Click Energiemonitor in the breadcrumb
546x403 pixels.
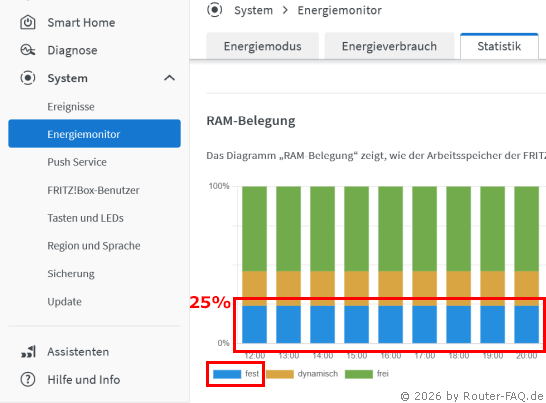coord(340,10)
